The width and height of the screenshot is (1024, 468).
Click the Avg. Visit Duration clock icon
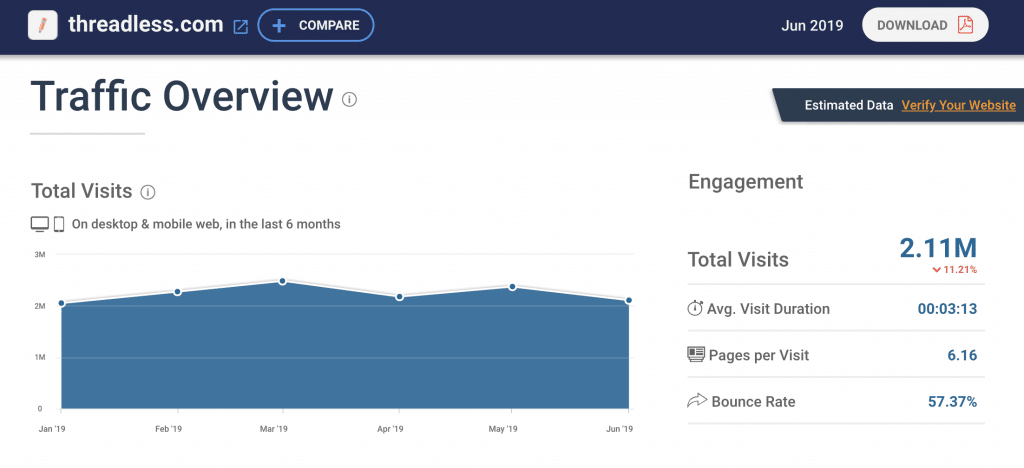695,309
